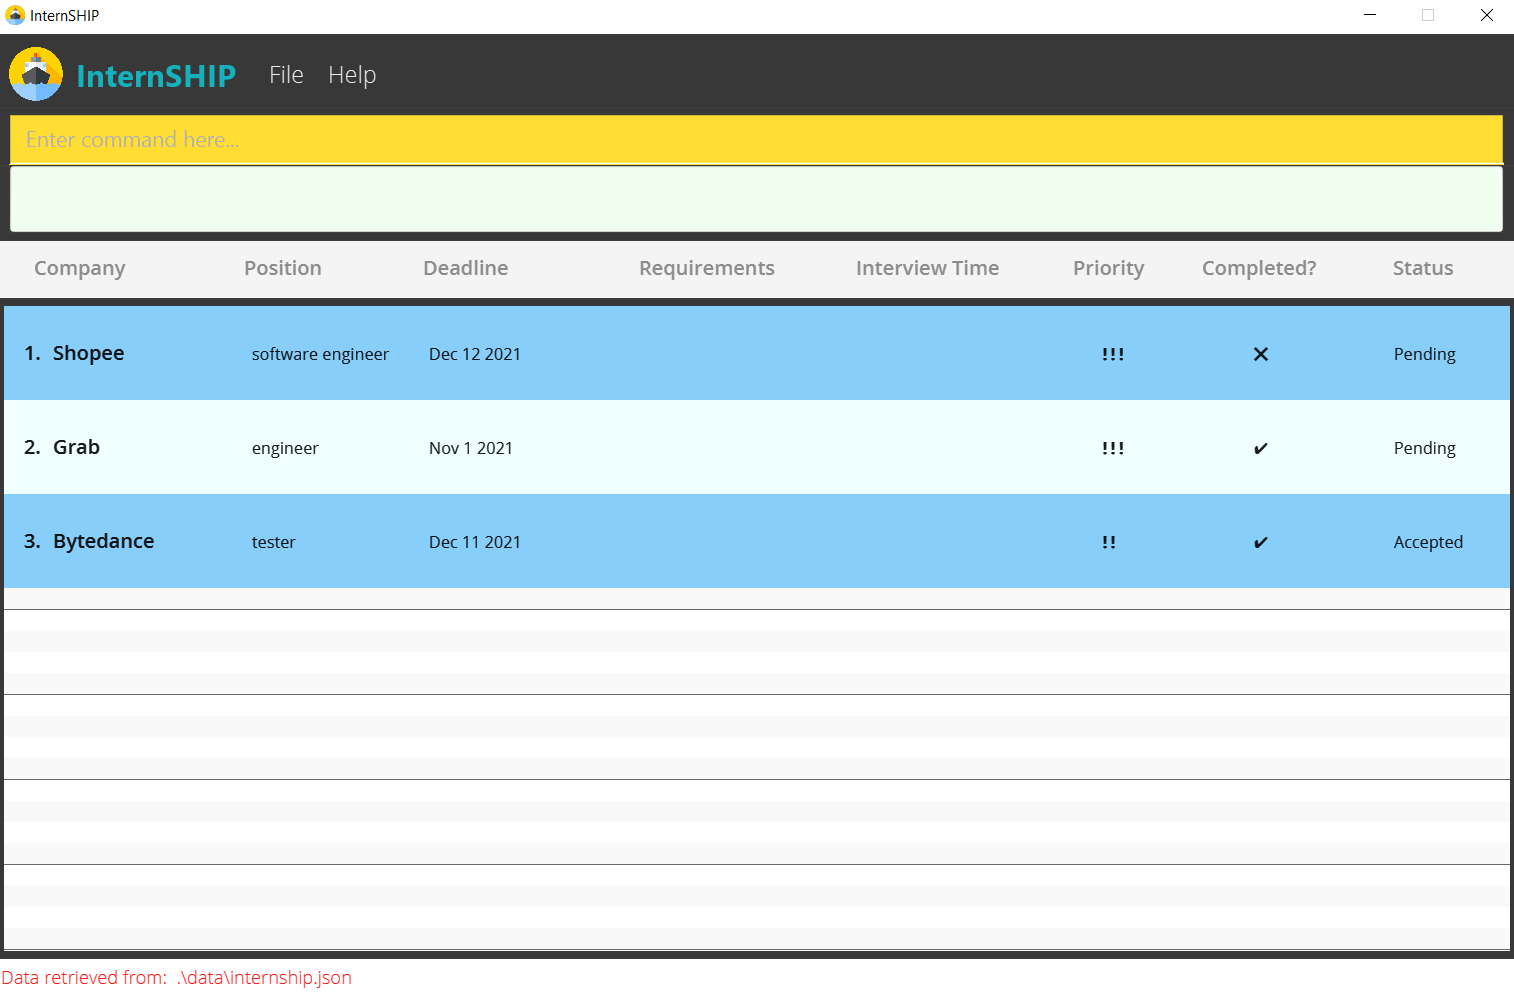Click Shopee's Pending status
This screenshot has height=997, width=1514.
[1425, 354]
